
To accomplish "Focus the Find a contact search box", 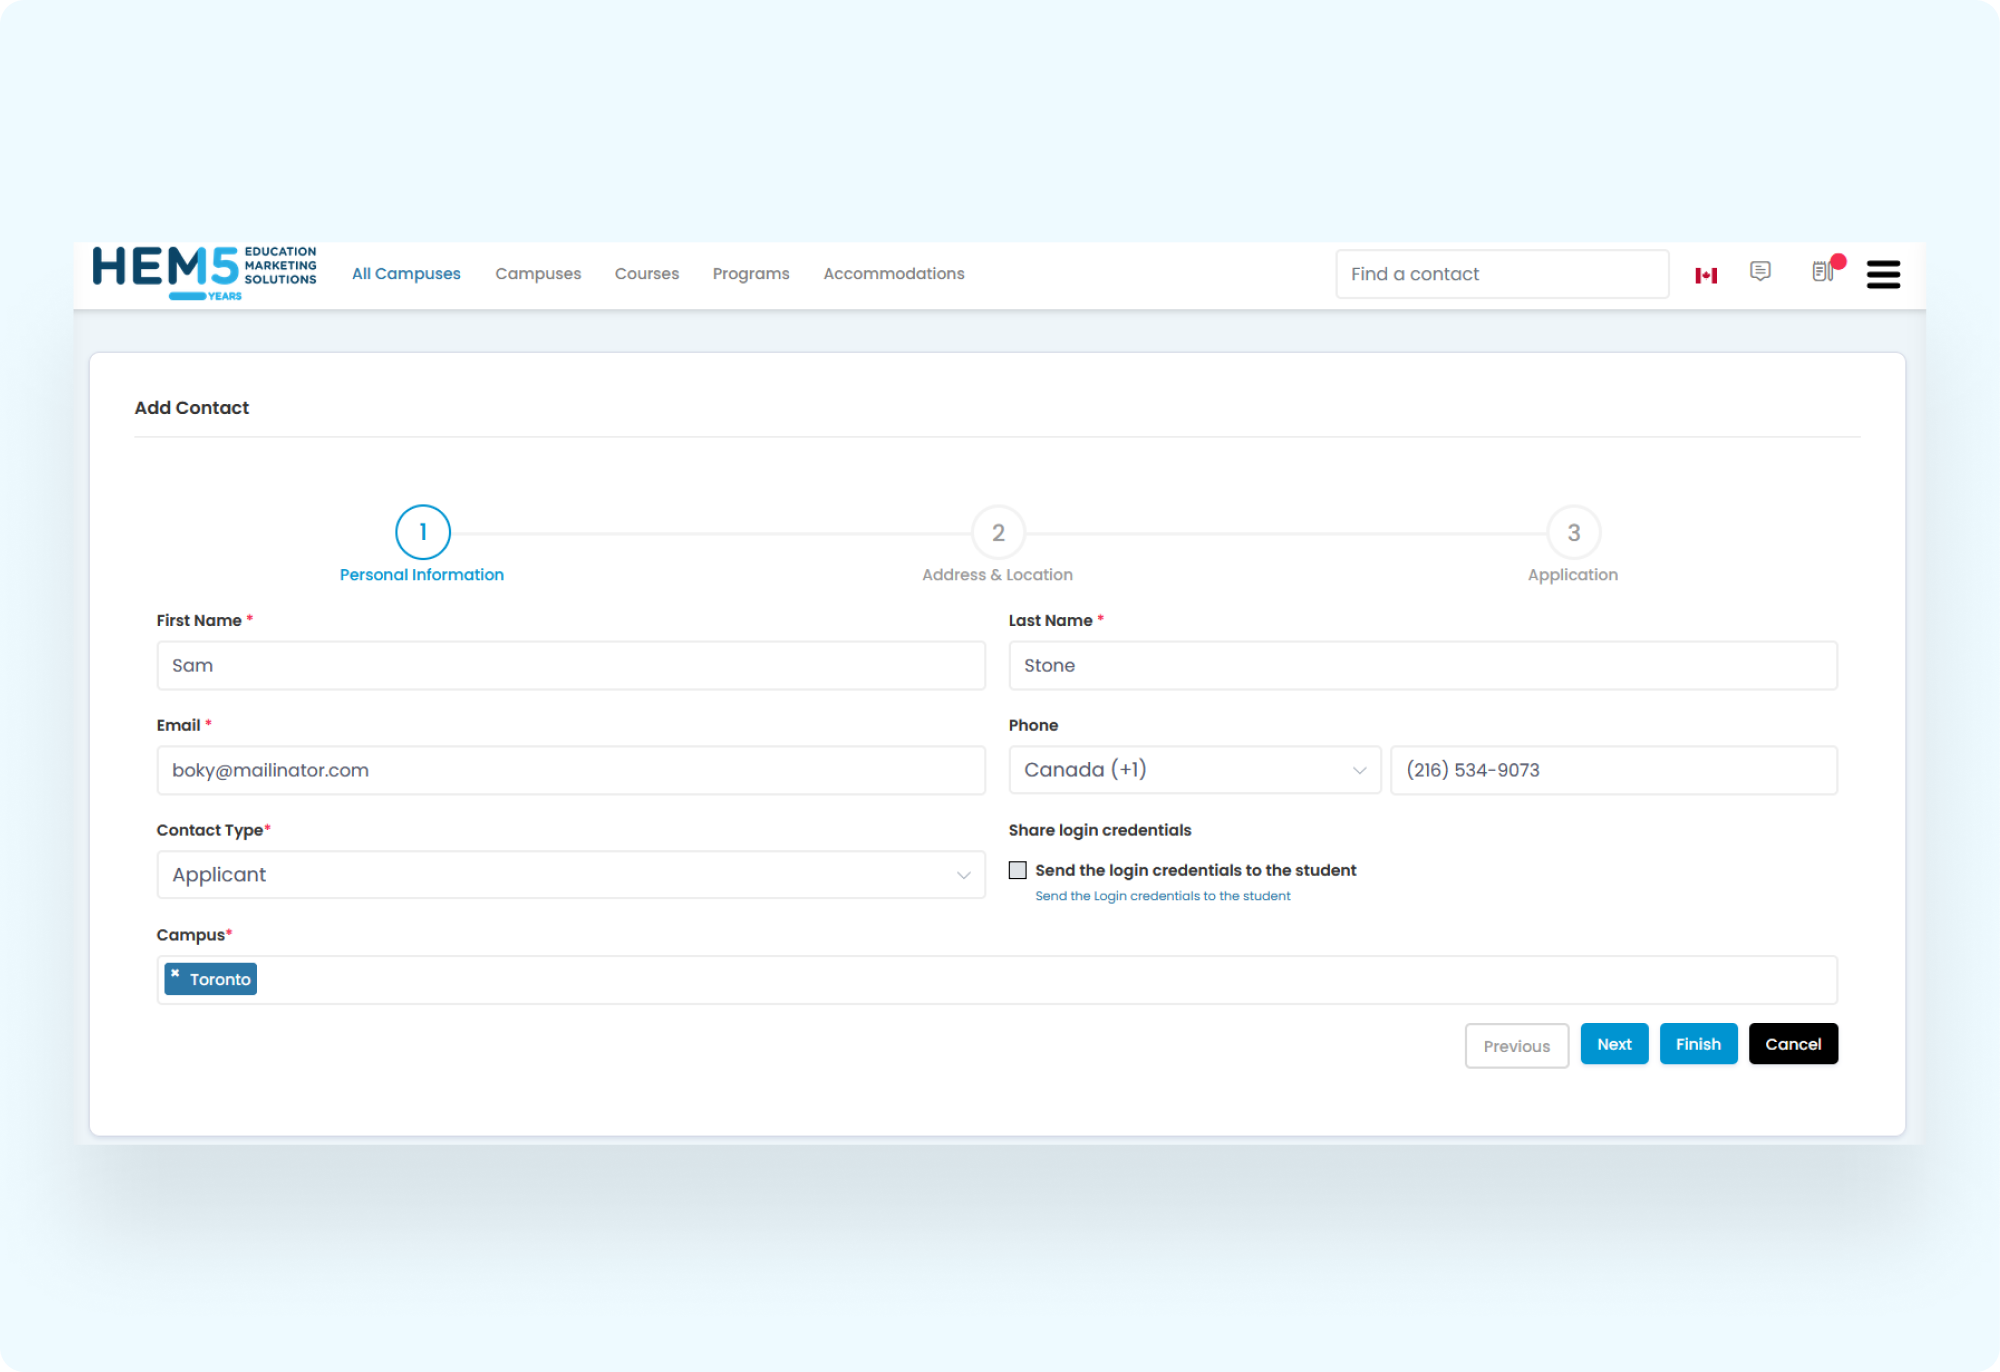I will (1501, 274).
